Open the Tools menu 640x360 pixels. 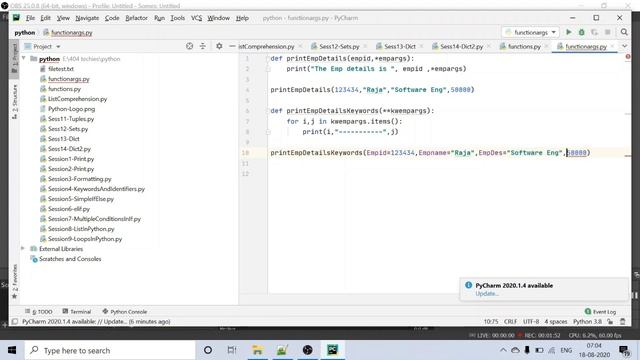pos(178,18)
